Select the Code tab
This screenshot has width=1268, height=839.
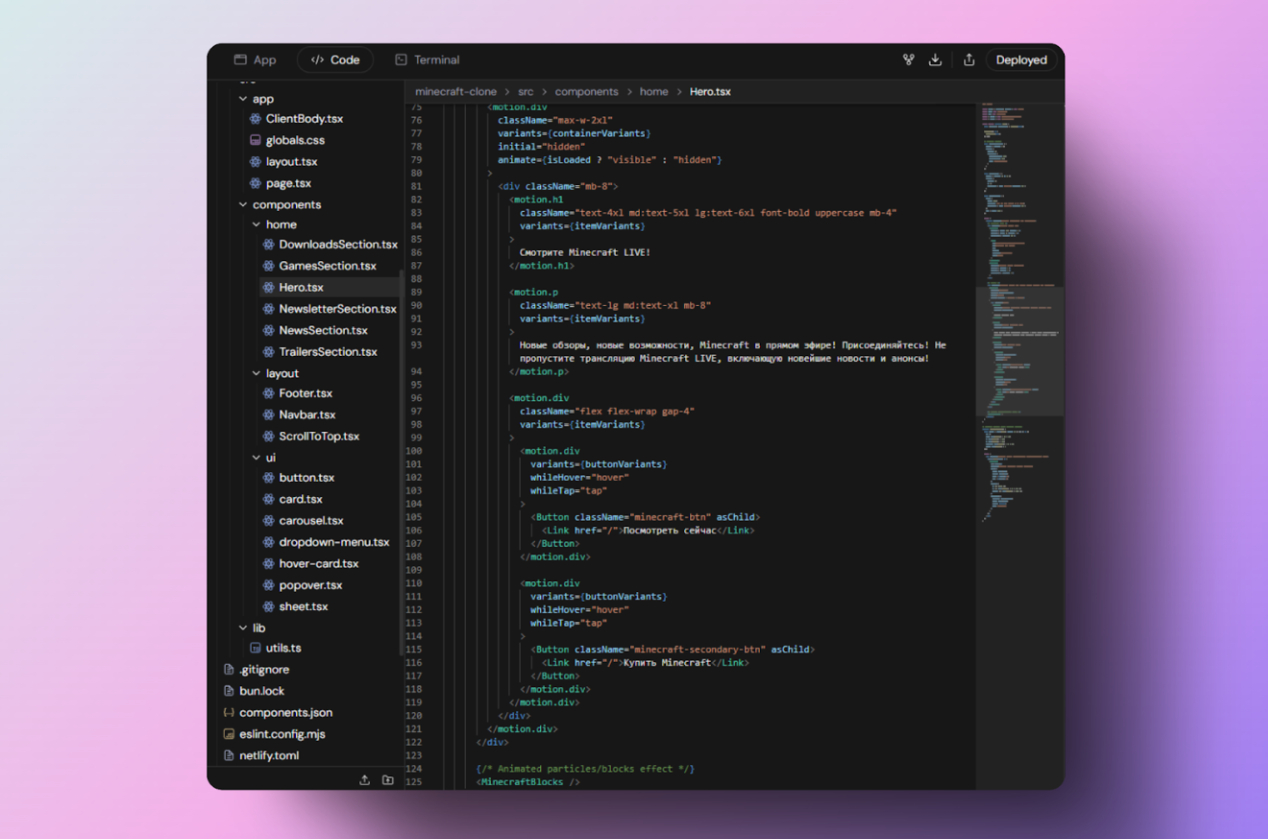[x=335, y=60]
